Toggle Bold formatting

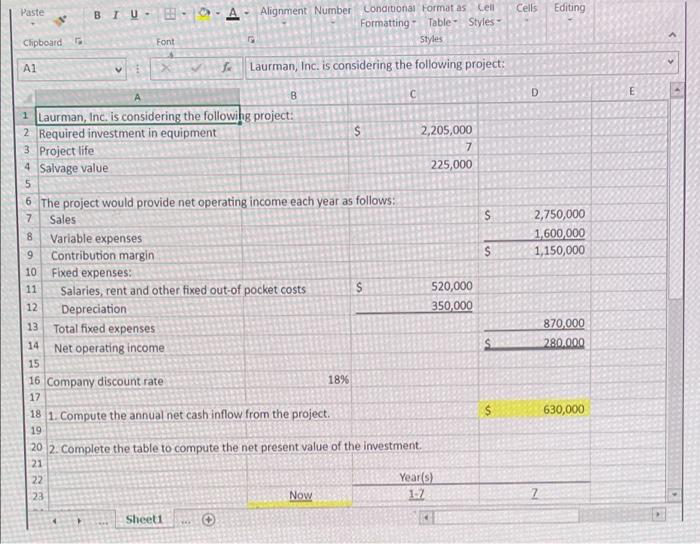click(97, 15)
